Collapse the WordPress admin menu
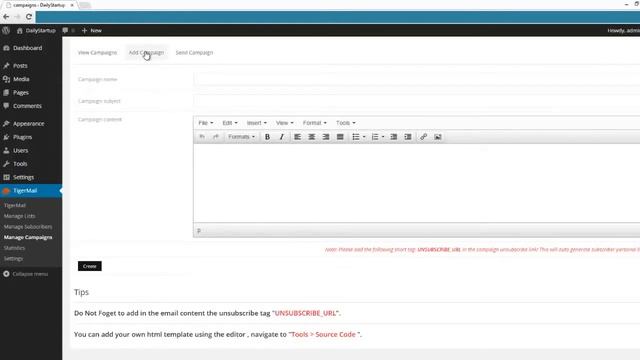This screenshot has height=360, width=640. tap(26, 274)
